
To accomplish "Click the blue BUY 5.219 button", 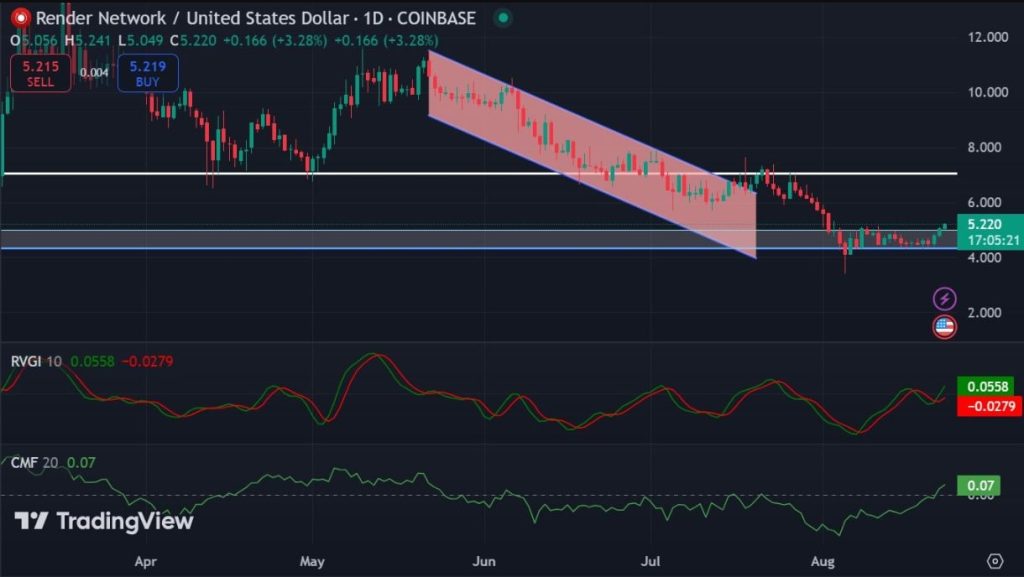I will (x=148, y=73).
